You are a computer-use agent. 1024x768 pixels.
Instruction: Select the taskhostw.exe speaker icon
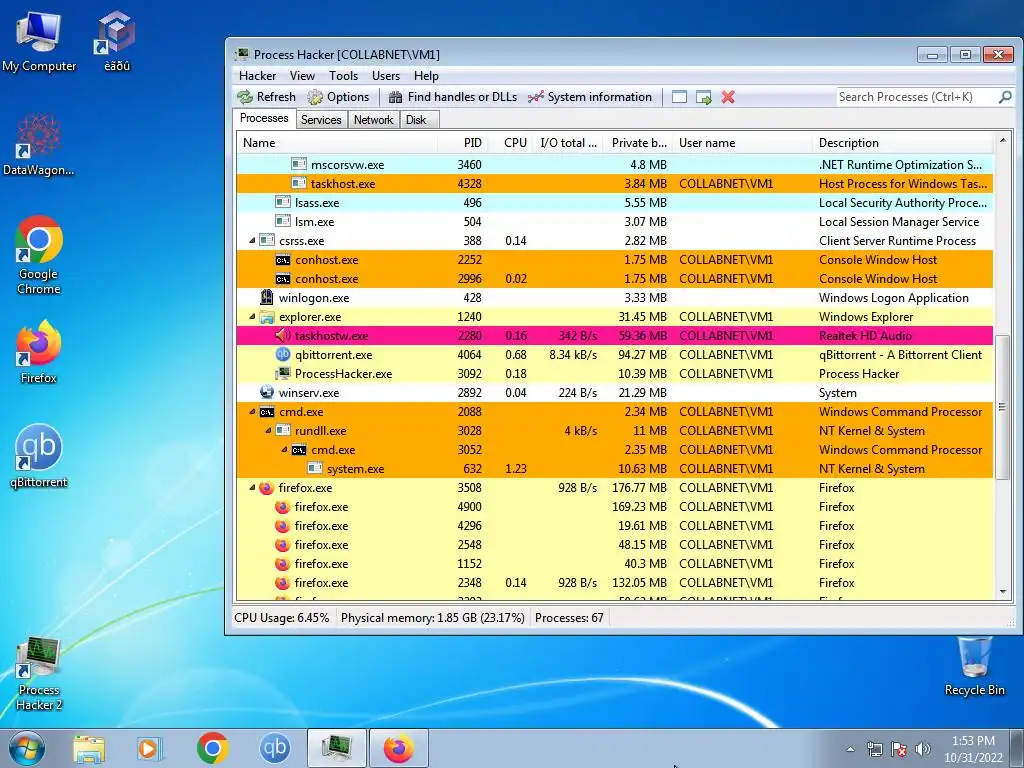[x=282, y=336]
